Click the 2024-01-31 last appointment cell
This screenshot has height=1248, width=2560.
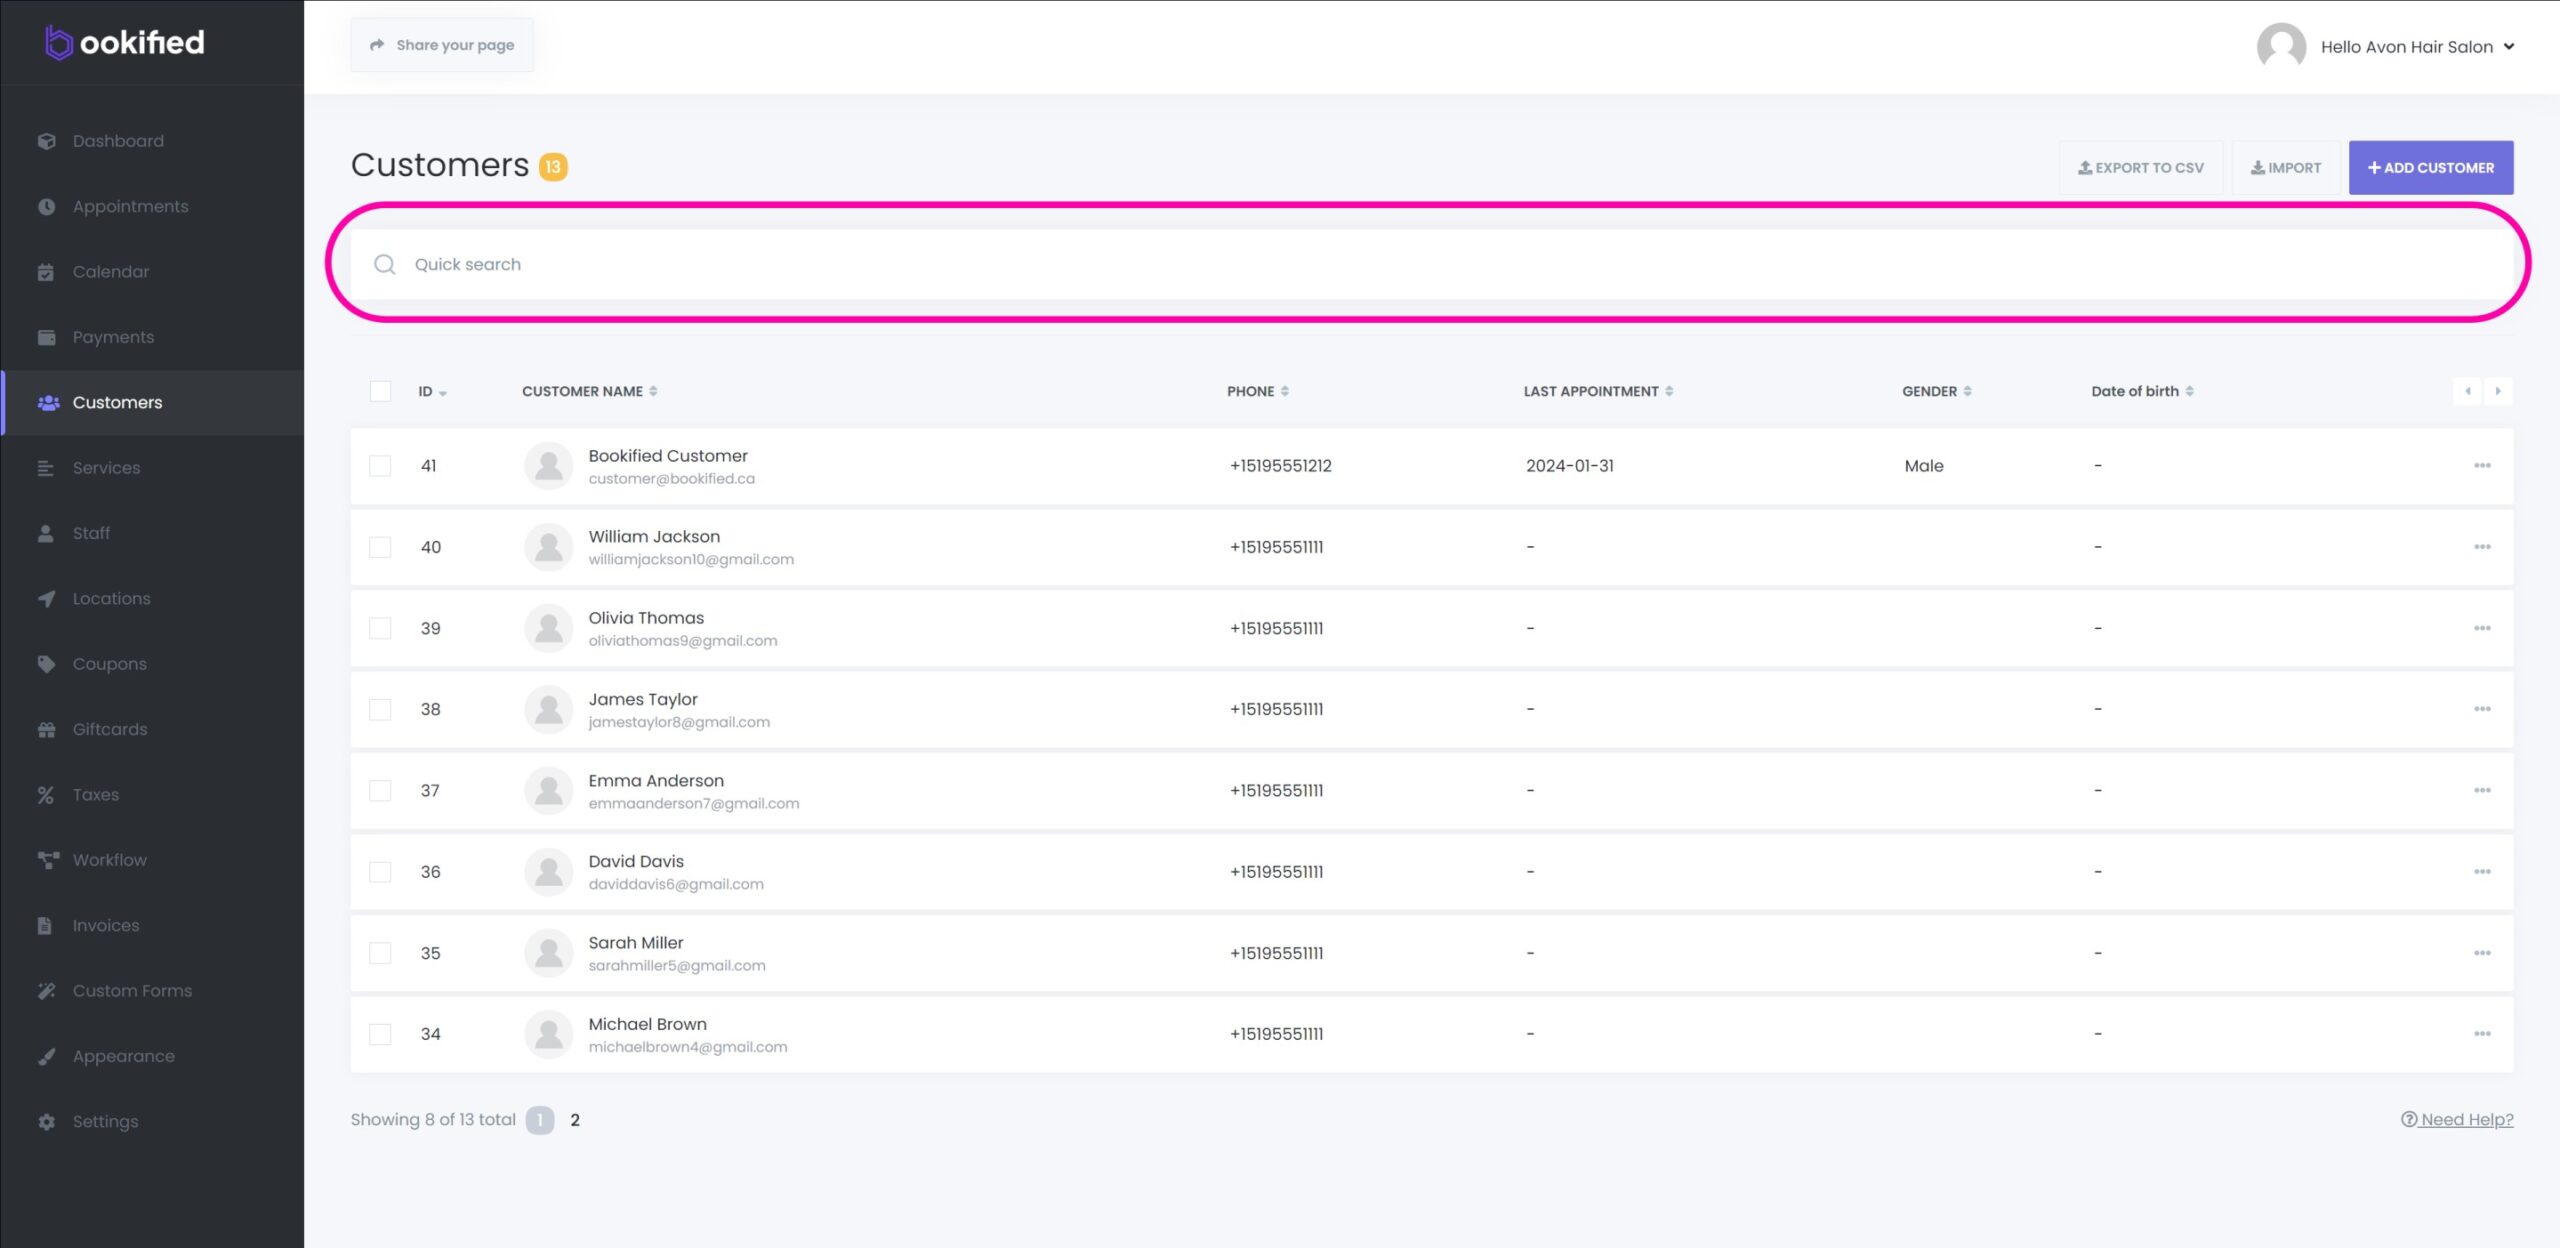pyautogui.click(x=1570, y=466)
